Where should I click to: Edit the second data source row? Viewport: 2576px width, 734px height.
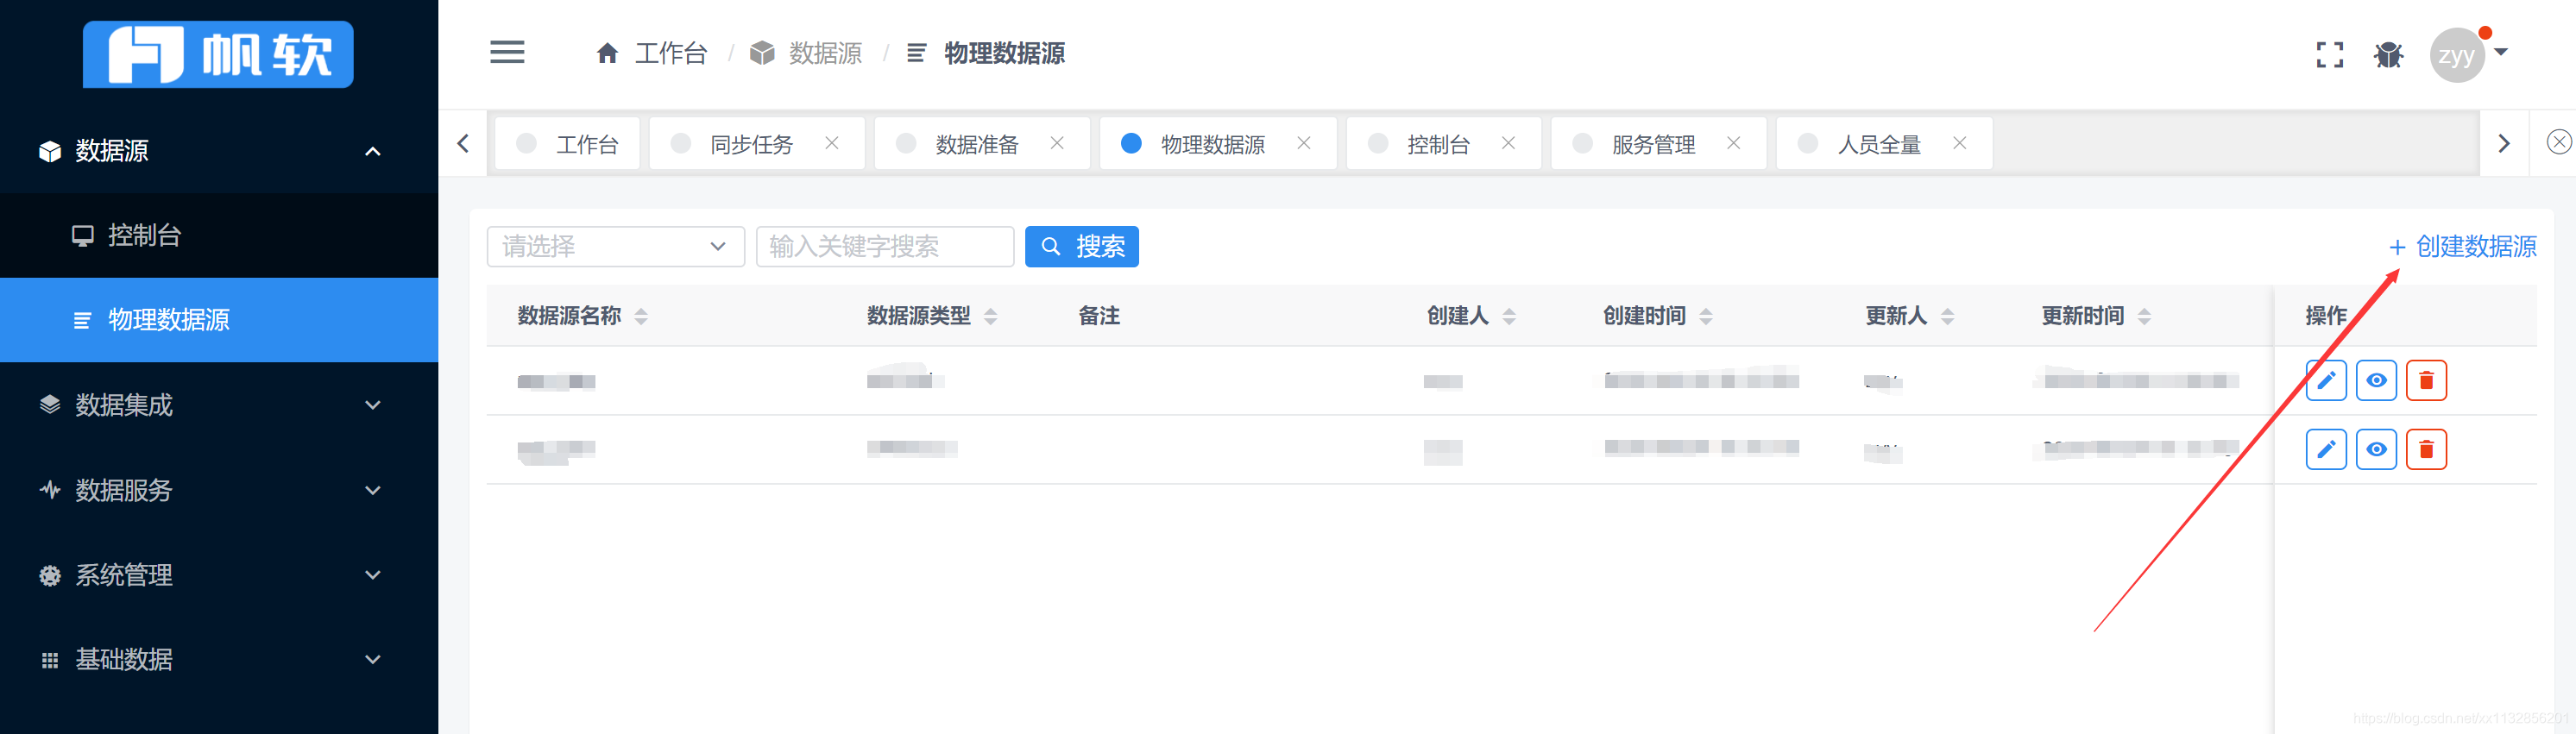tap(2326, 449)
